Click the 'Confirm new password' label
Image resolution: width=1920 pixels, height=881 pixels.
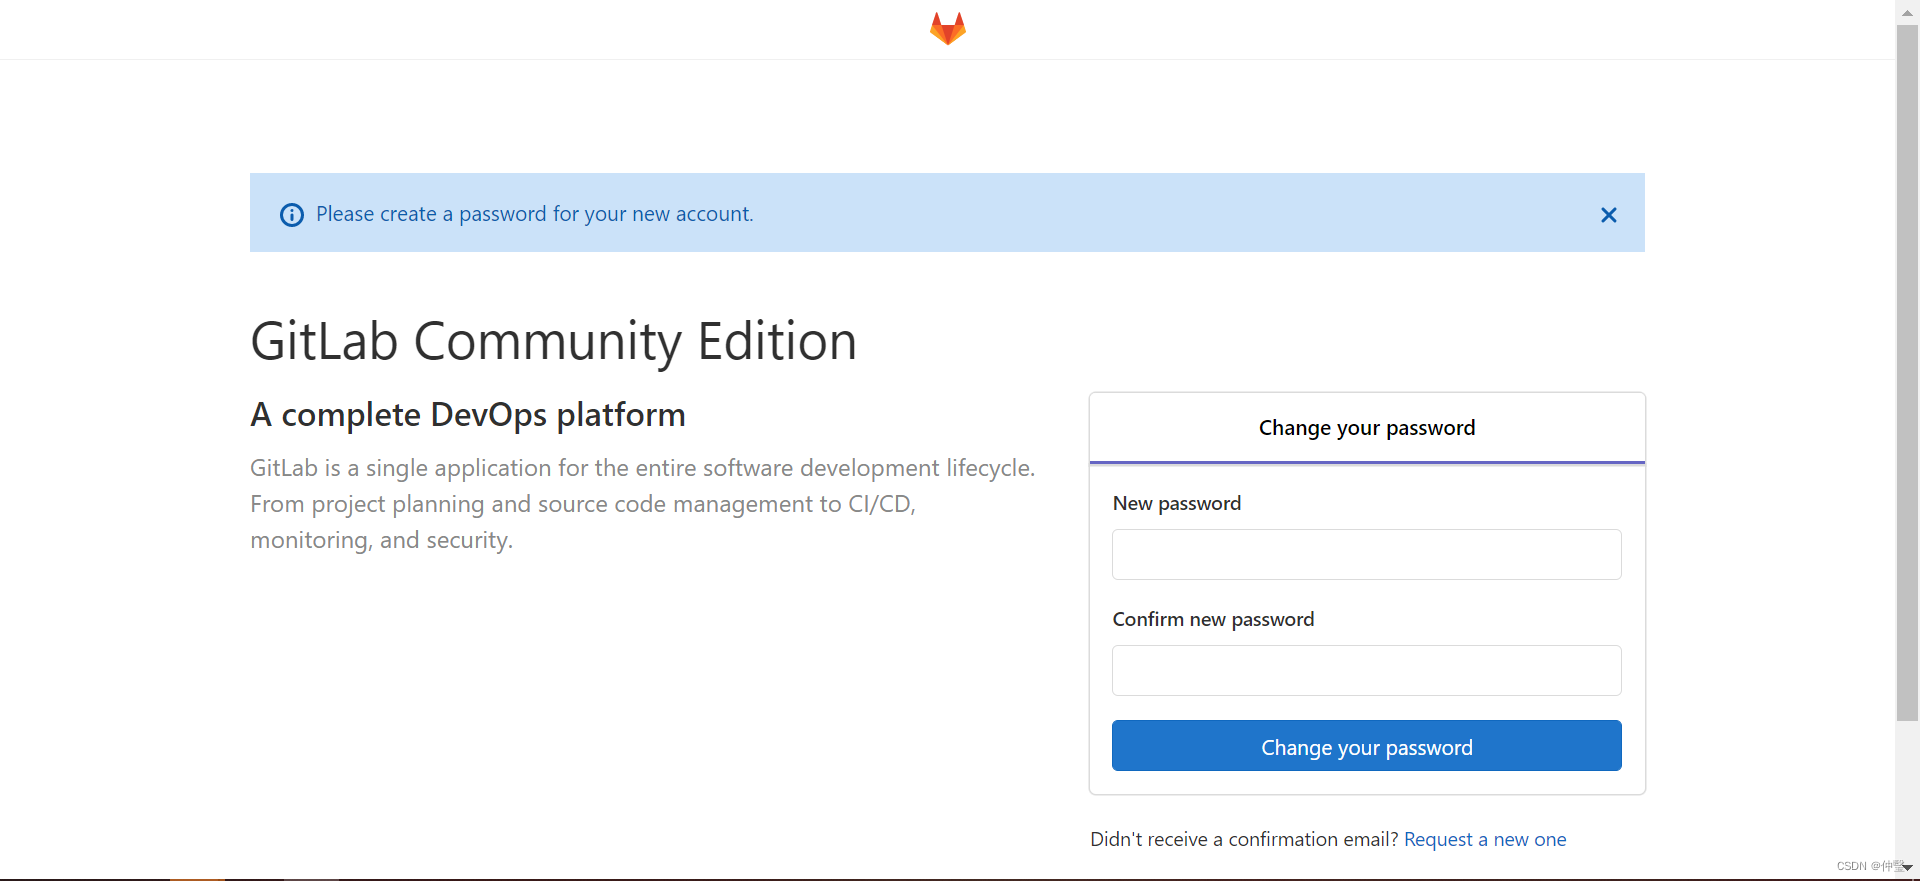1213,619
